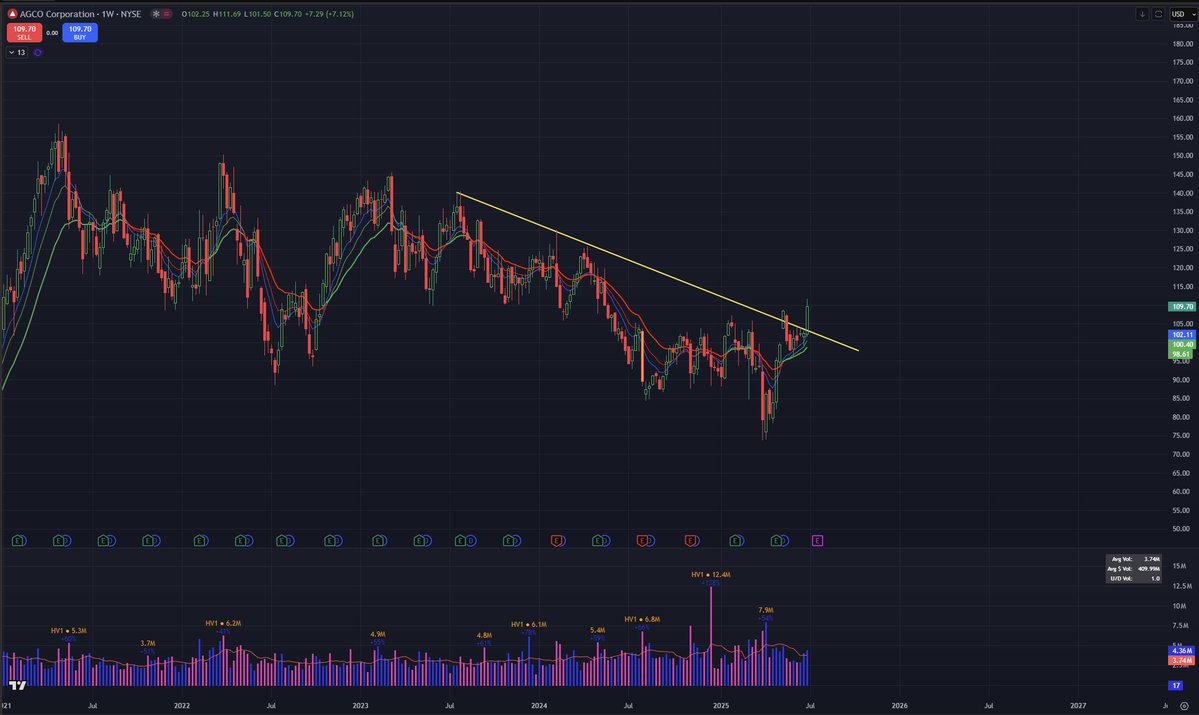Viewport: 1199px width, 715px height.
Task: Click the AGCO Corporation red logo icon
Action: point(11,14)
